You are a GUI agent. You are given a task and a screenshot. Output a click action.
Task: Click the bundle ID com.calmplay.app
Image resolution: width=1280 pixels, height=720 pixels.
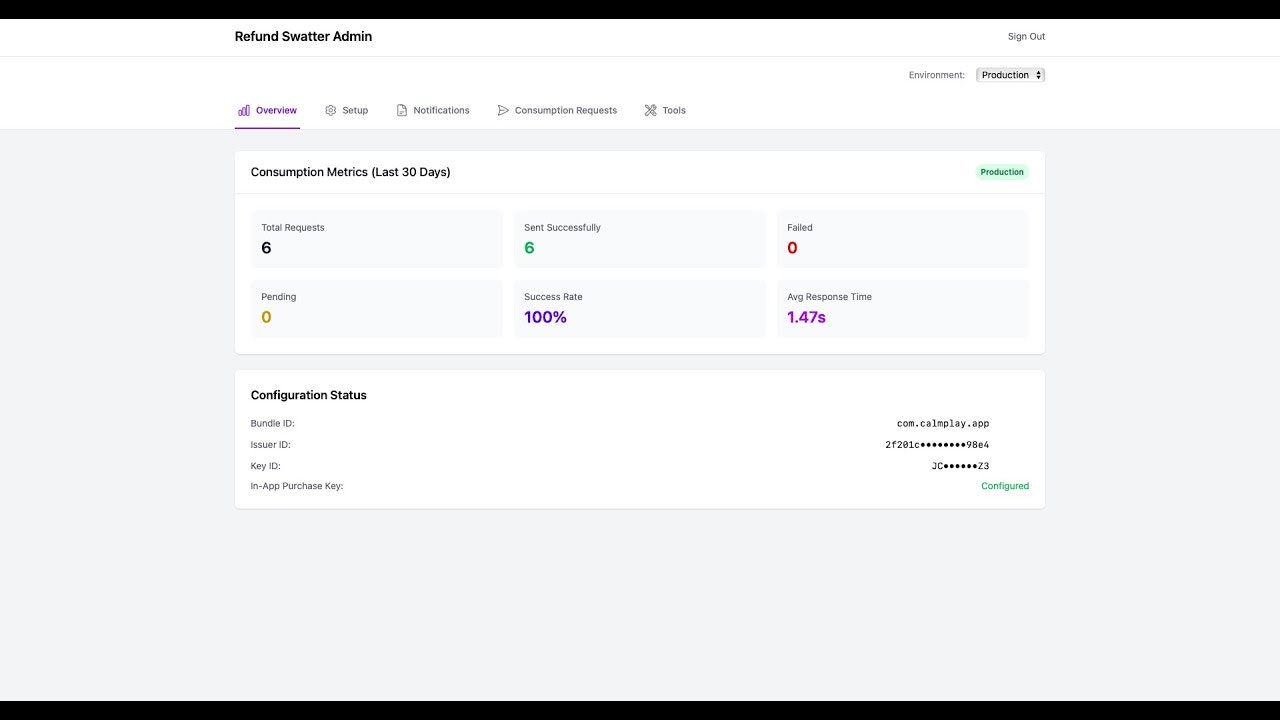coord(943,424)
